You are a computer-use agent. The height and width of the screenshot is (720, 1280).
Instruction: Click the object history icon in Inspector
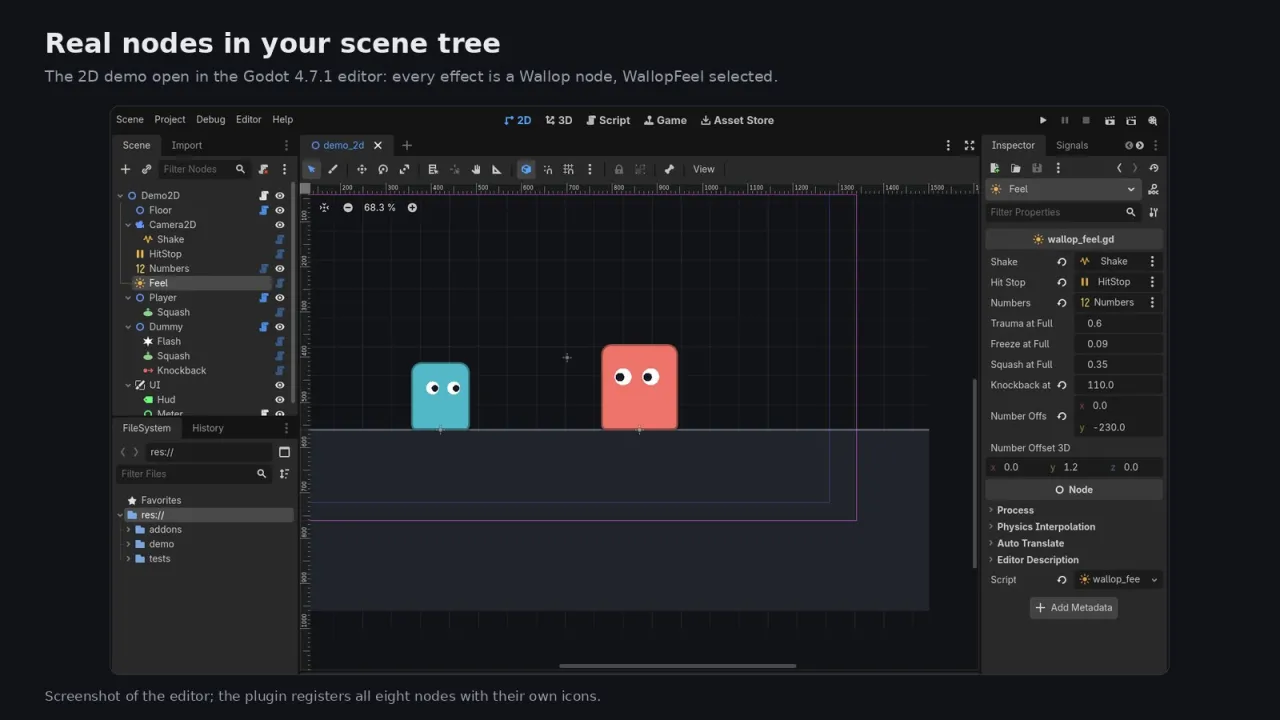click(x=1154, y=169)
